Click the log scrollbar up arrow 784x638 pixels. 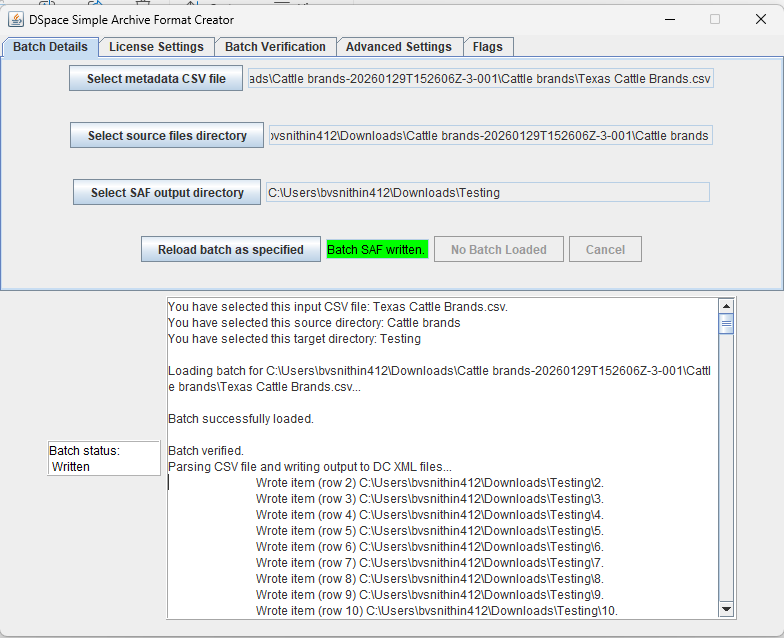pos(727,306)
